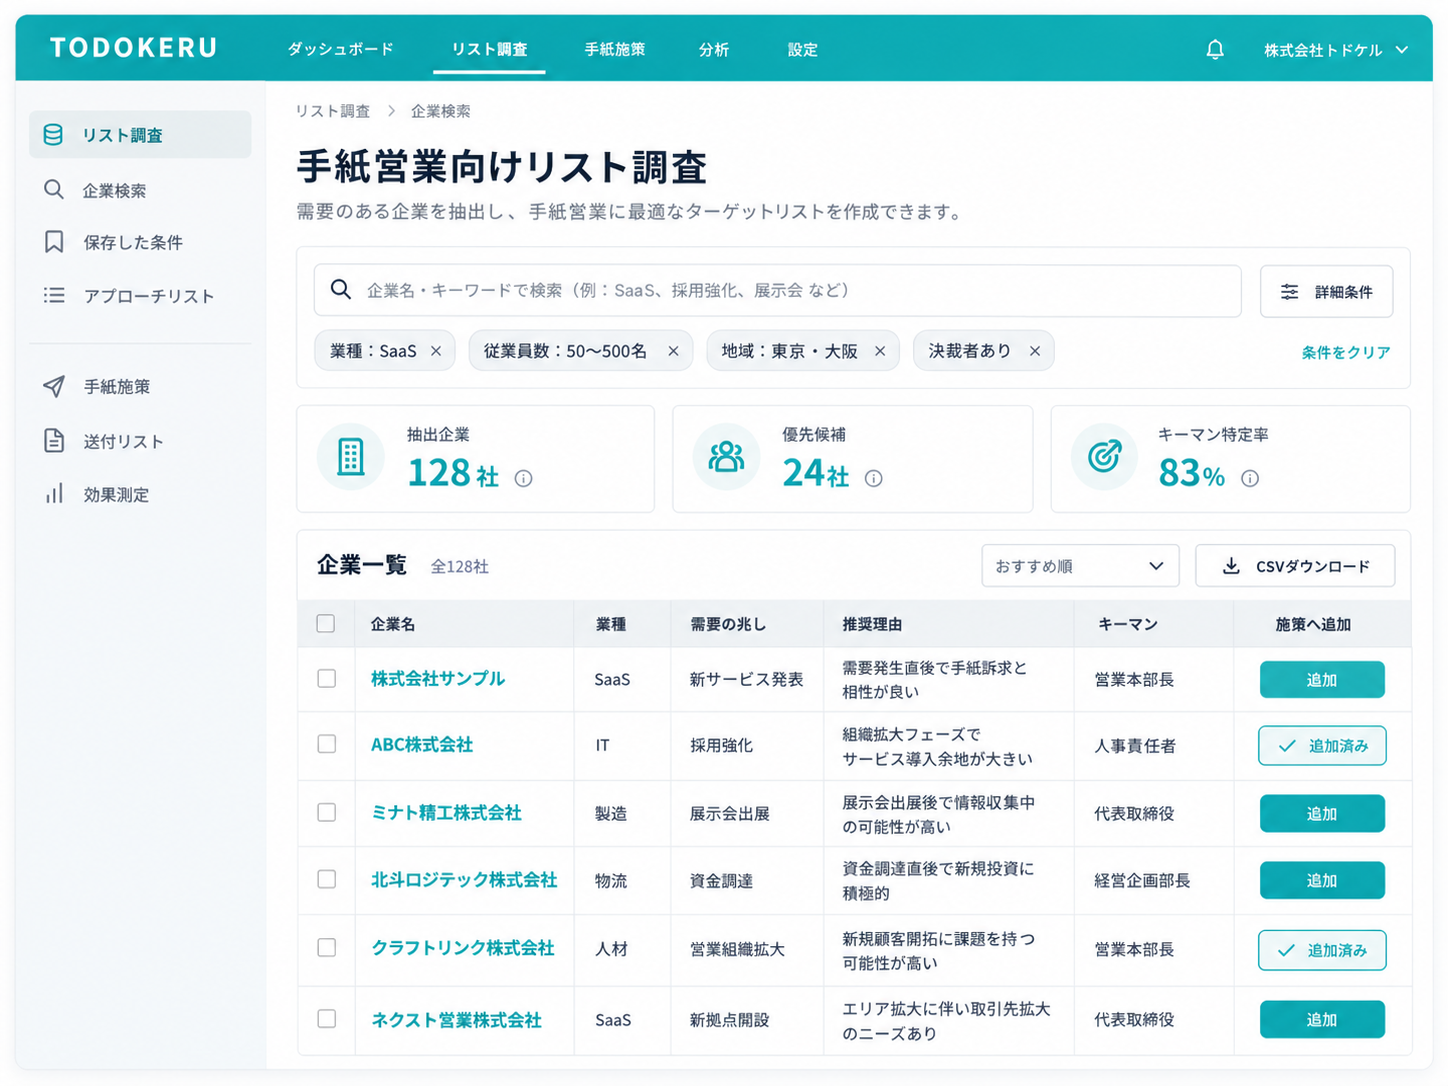This screenshot has height=1086, width=1448.
Task: Check the ミナト精工株式会社 row checkbox
Action: click(x=326, y=813)
